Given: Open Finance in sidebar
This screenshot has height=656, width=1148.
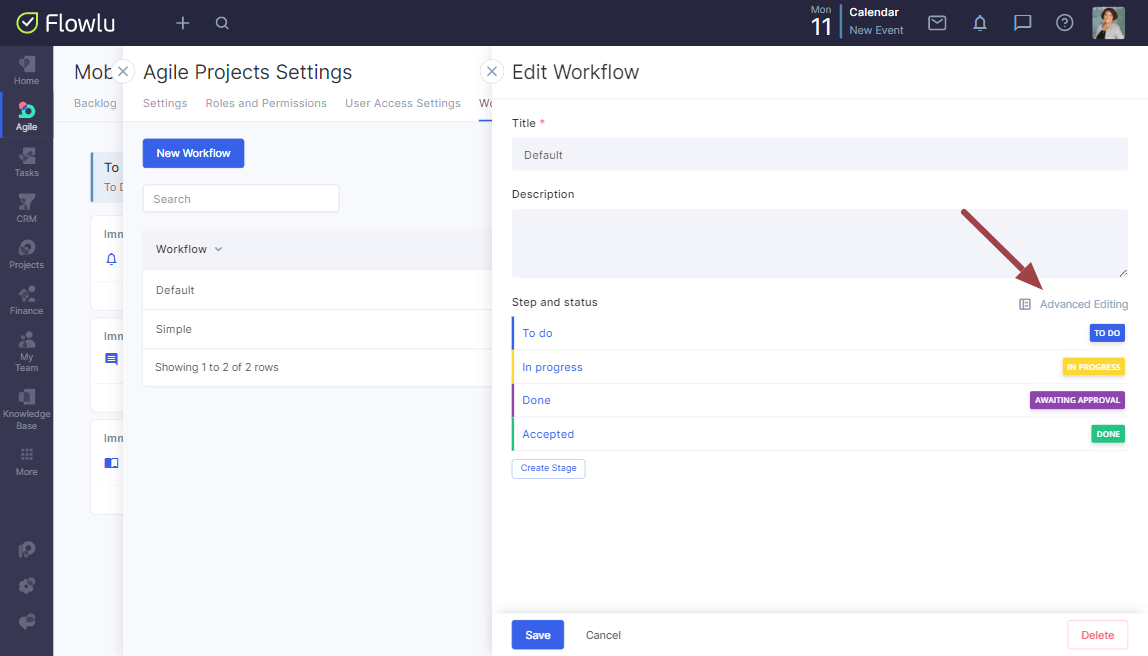Looking at the screenshot, I should (26, 300).
